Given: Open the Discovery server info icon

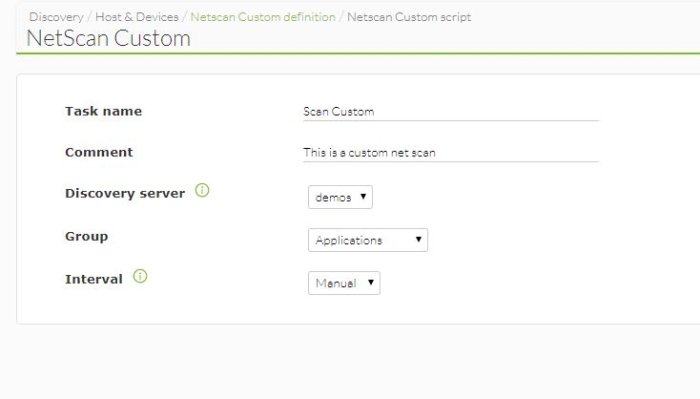Looking at the screenshot, I should (x=202, y=191).
